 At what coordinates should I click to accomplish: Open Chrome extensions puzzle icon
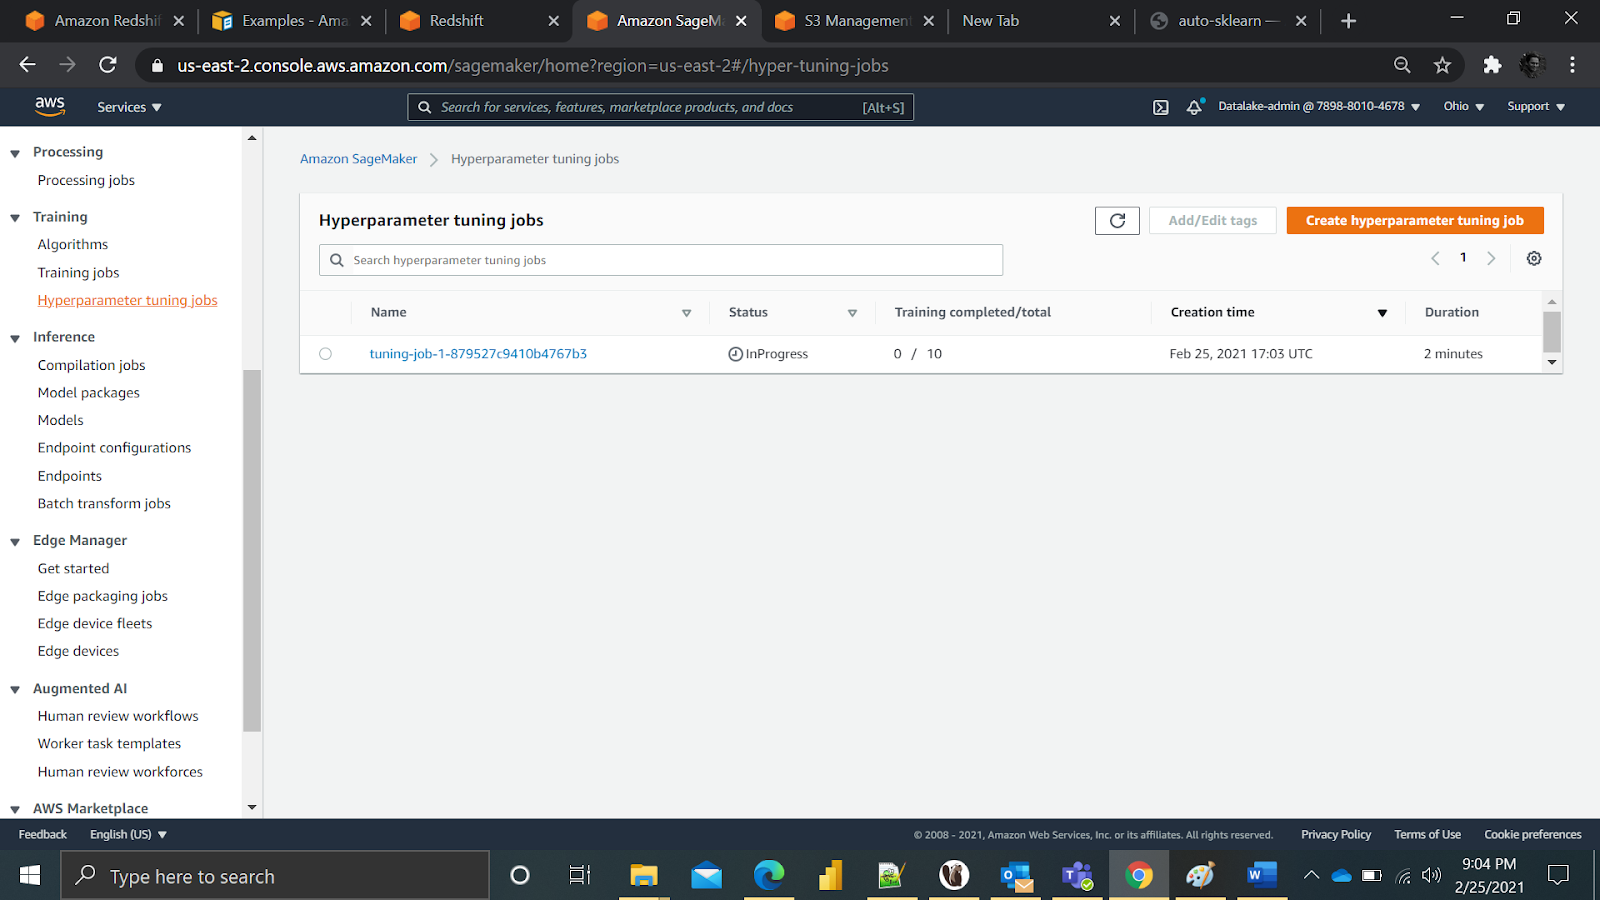tap(1492, 65)
